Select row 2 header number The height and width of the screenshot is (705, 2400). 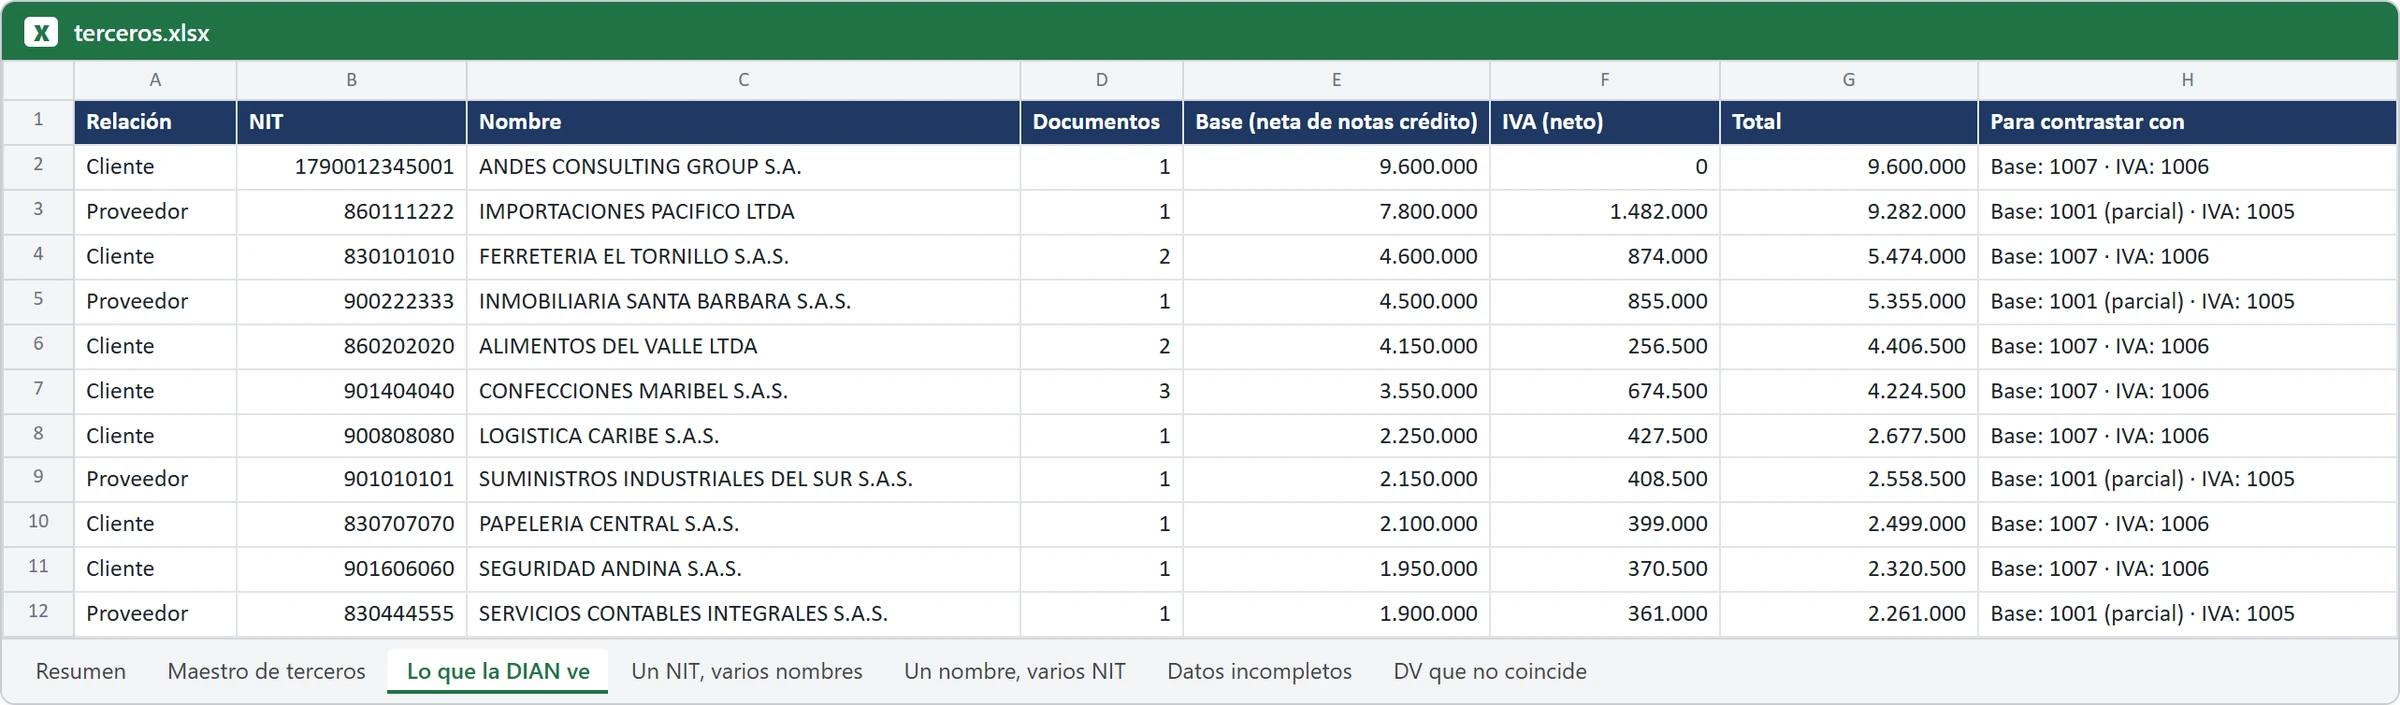pos(38,166)
